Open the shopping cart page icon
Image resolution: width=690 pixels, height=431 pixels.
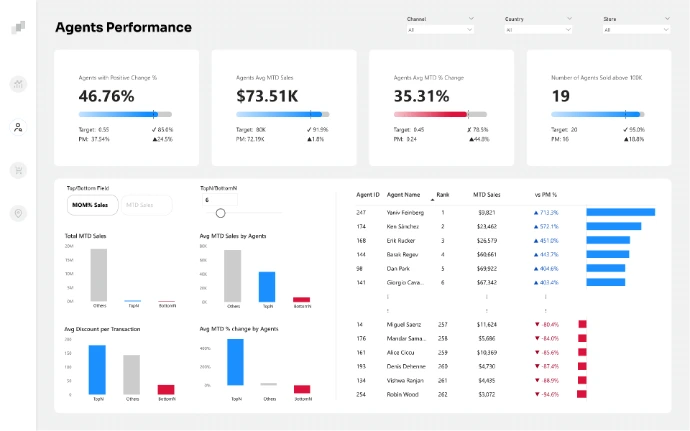18,170
